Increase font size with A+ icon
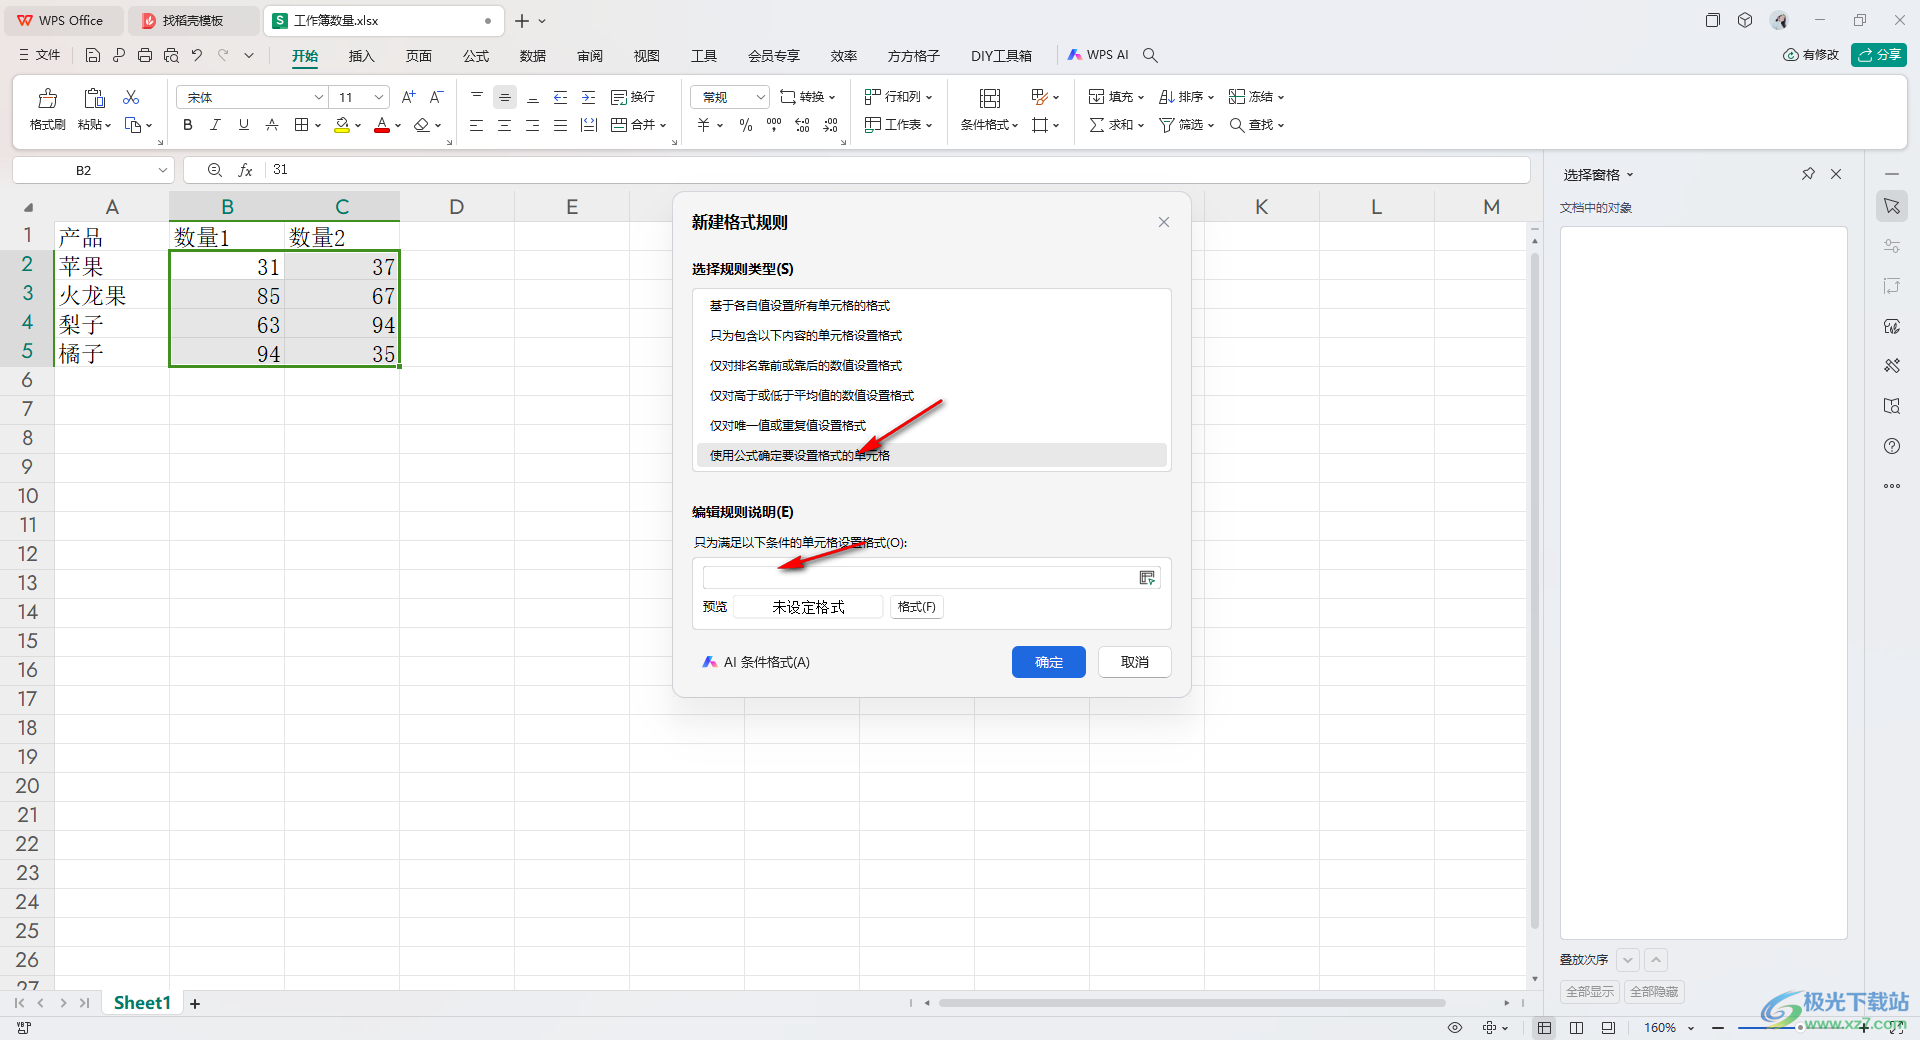Screen dimensions: 1920x1040 408,97
